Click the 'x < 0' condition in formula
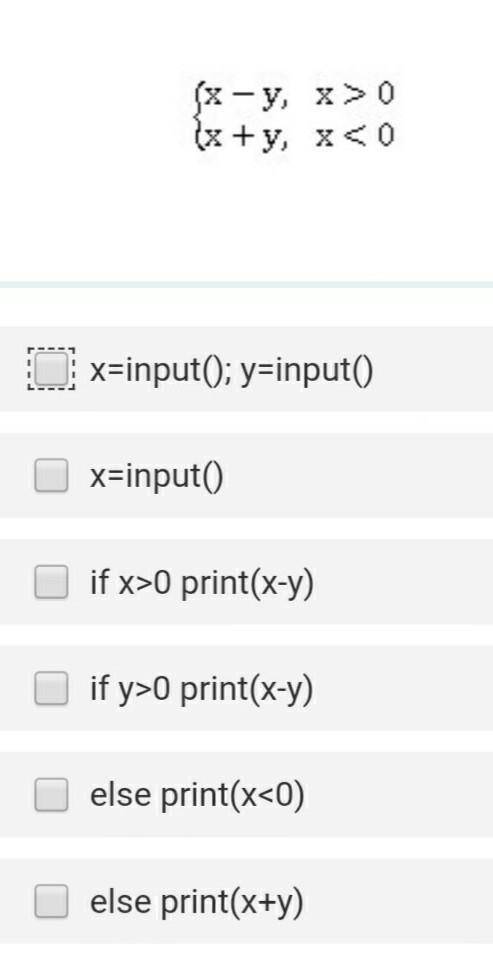The width and height of the screenshot is (493, 959). pos(355,136)
